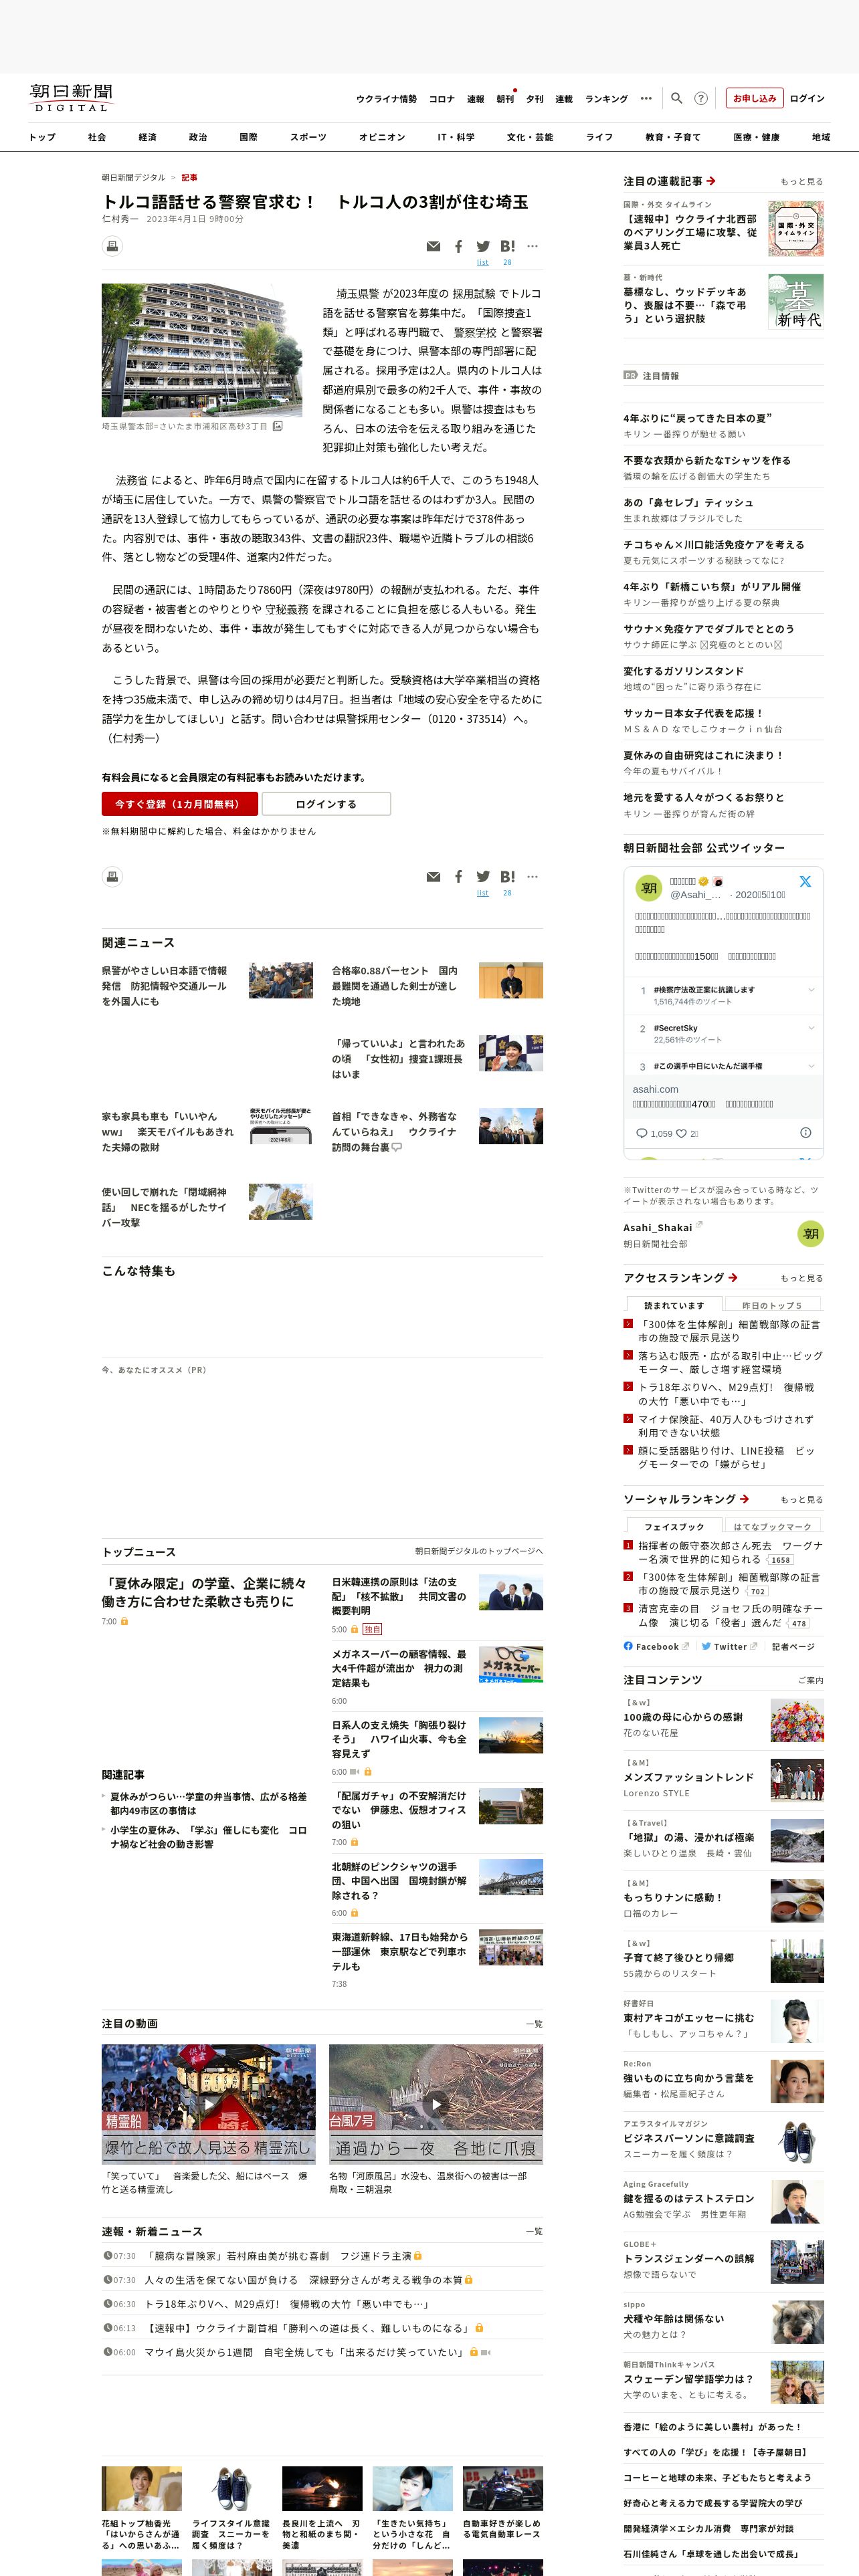859x2576 pixels.
Task: Reply to embedded tweet via speech bubble
Action: click(642, 1133)
